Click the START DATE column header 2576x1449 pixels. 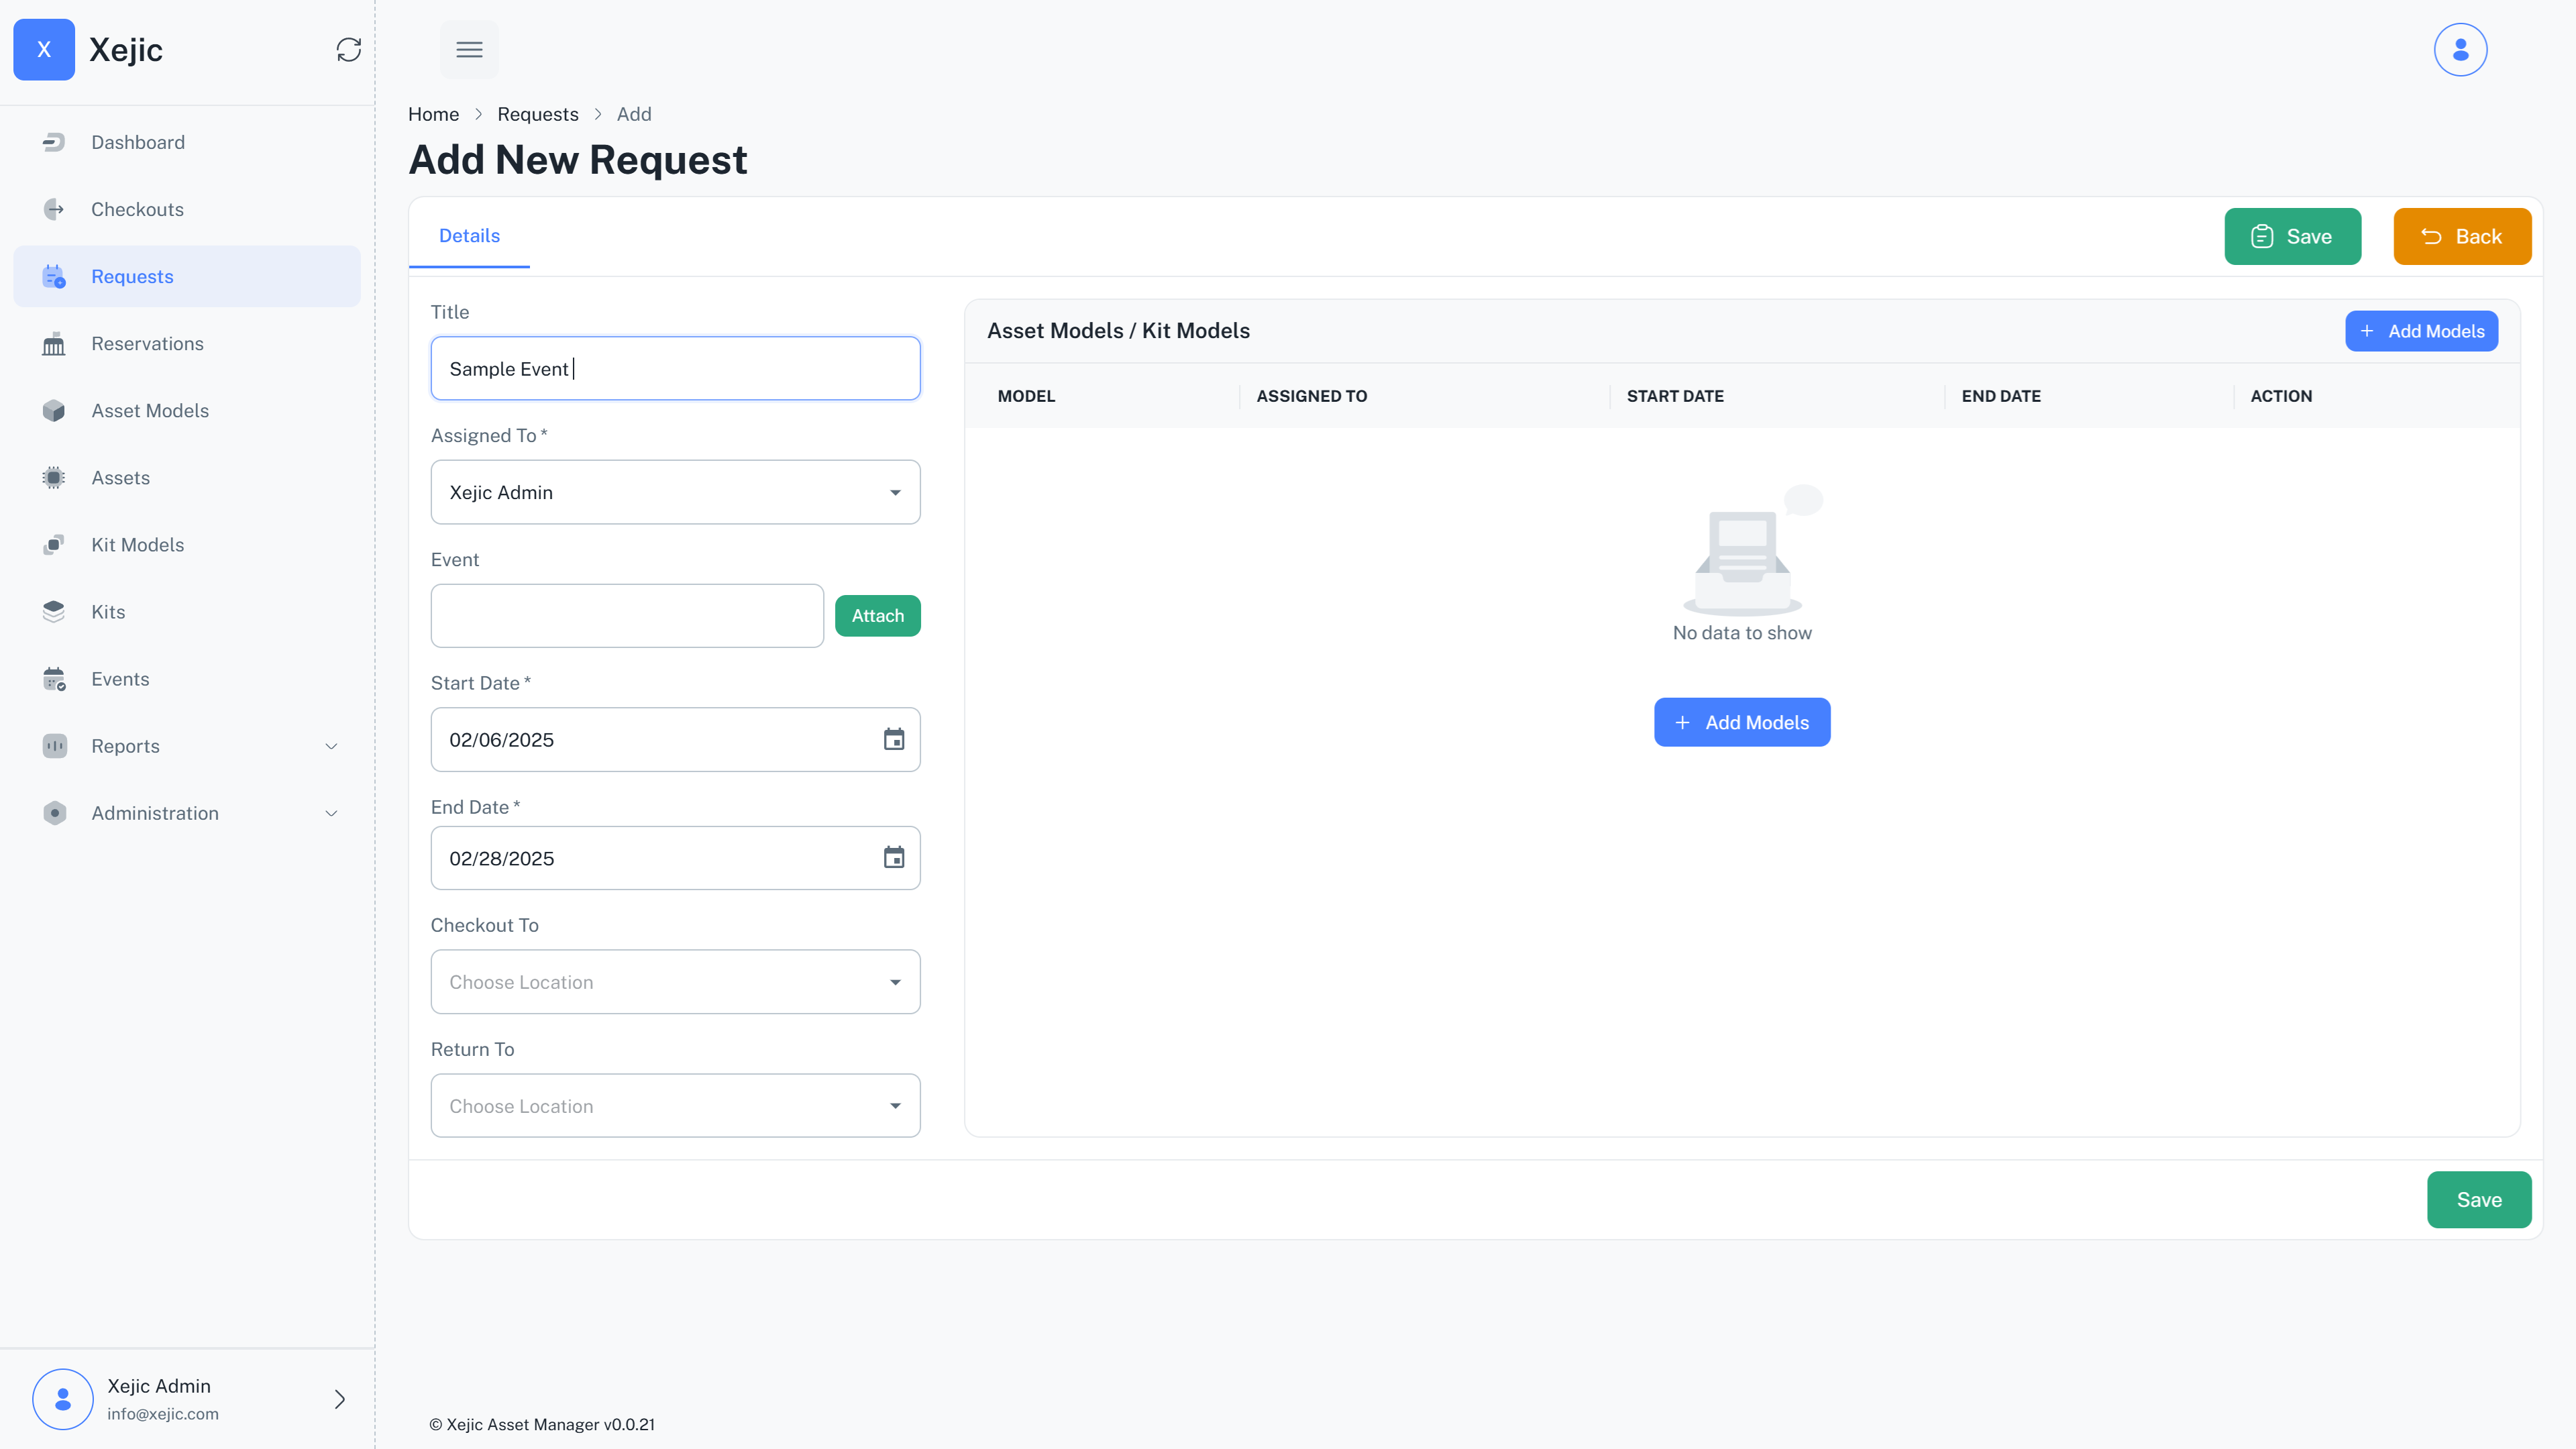tap(1675, 396)
